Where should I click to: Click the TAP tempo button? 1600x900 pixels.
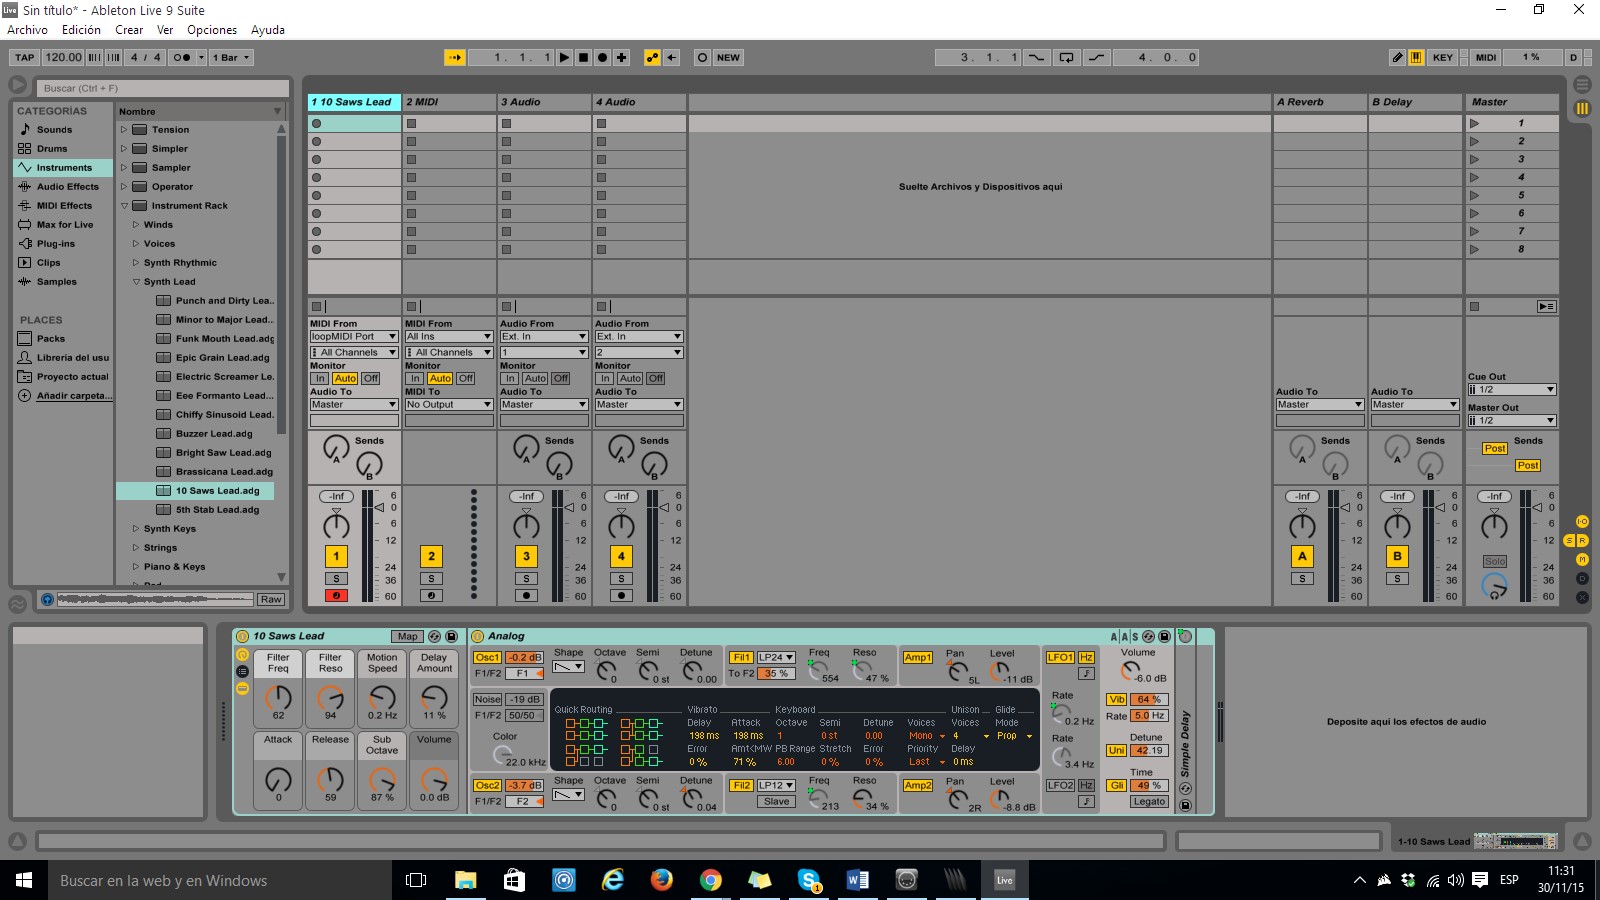[x=25, y=58]
